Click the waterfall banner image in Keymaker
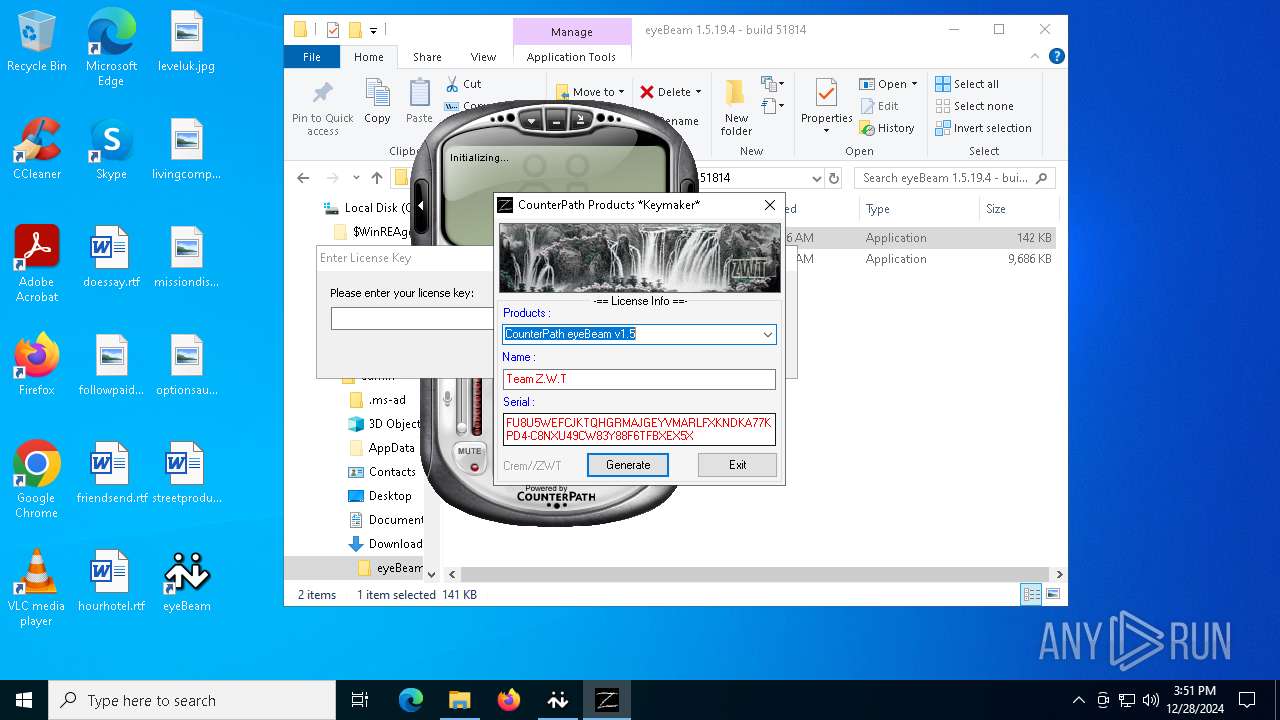The height and width of the screenshot is (720, 1280). pyautogui.click(x=640, y=258)
